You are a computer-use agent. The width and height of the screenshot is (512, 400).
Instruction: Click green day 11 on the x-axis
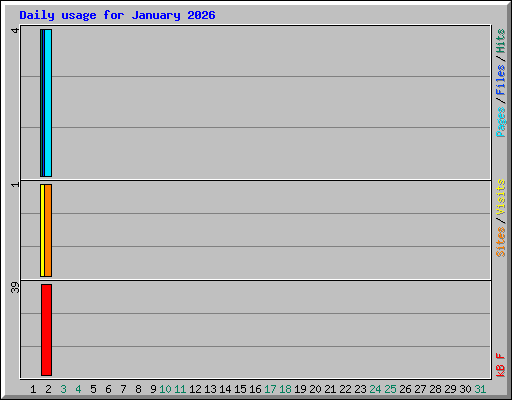point(180,389)
